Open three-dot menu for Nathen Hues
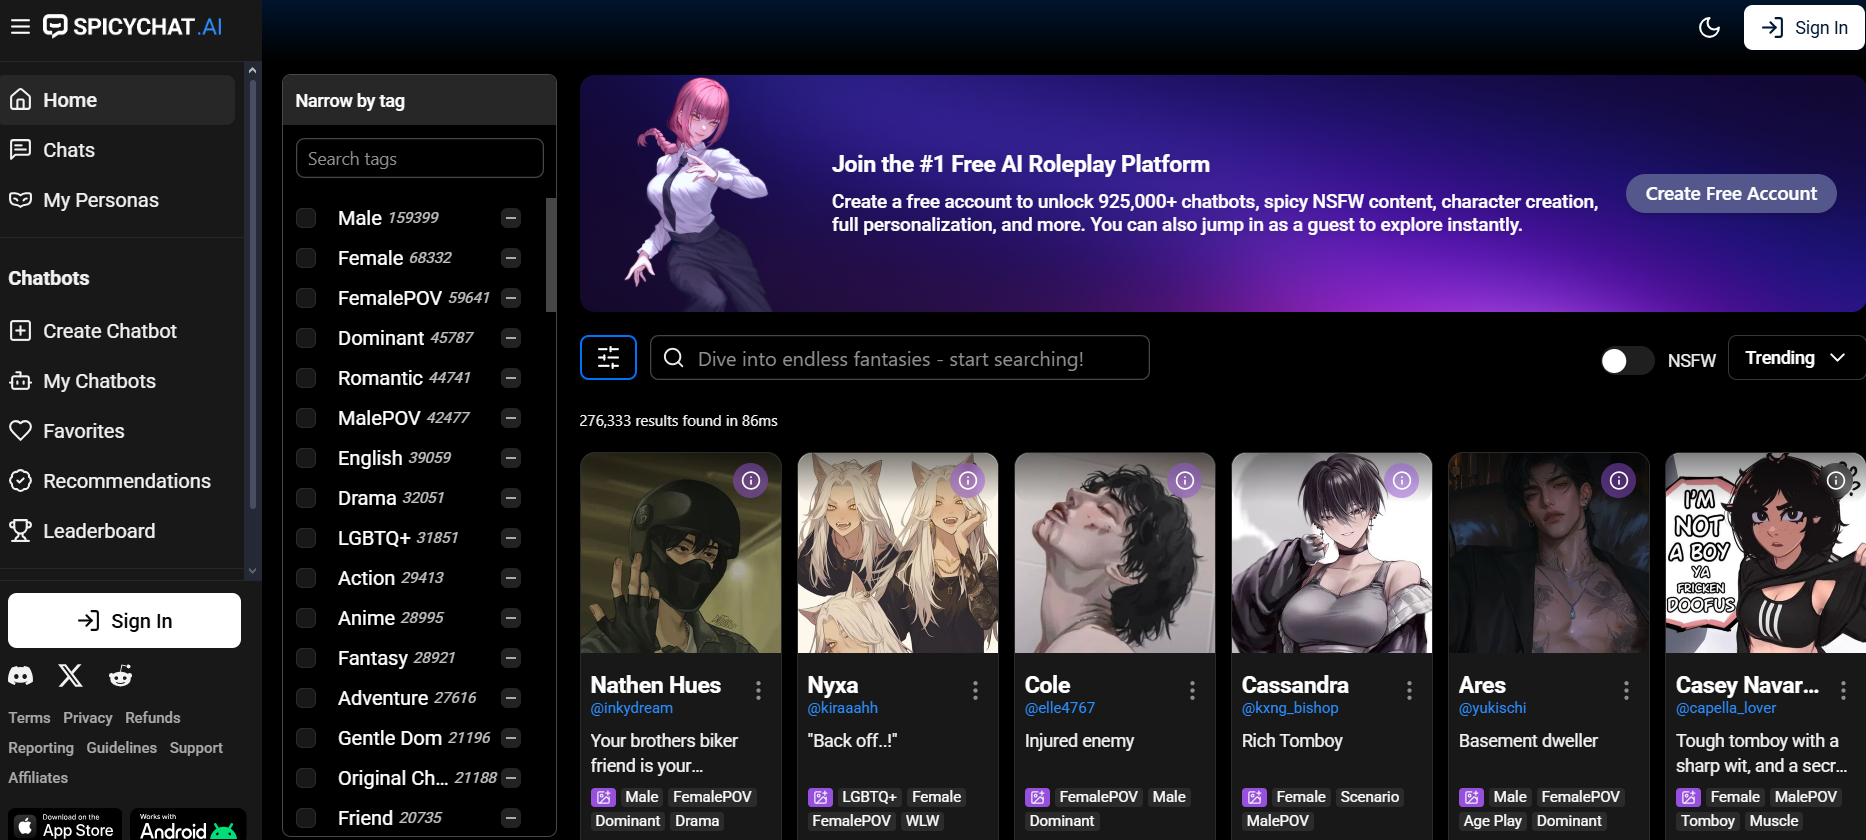Screen dimensions: 1866x840 point(759,690)
